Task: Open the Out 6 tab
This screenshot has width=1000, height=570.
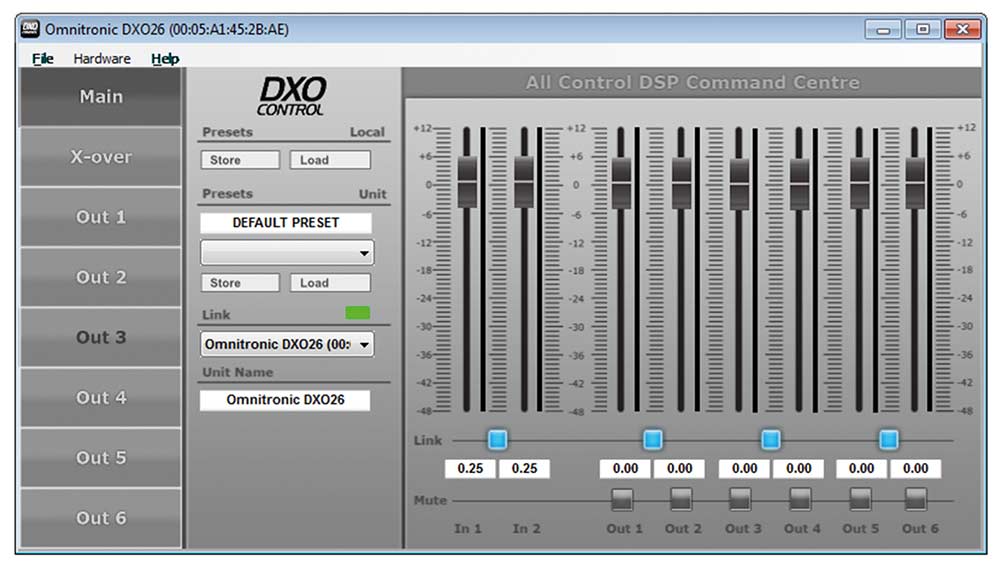Action: (x=101, y=518)
